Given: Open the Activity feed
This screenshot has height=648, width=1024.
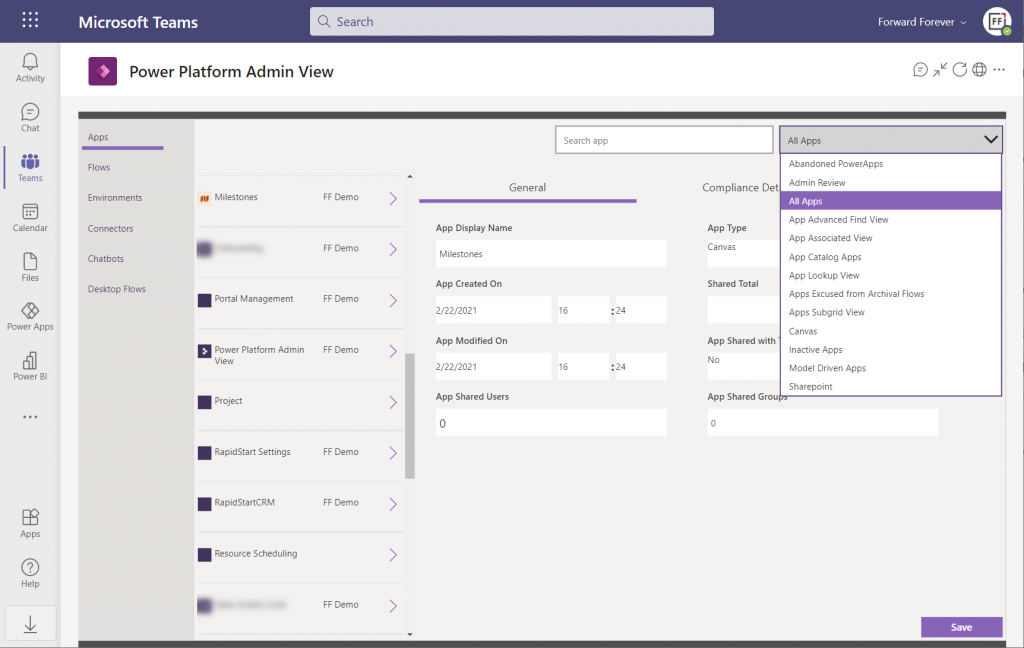Looking at the screenshot, I should 30,68.
